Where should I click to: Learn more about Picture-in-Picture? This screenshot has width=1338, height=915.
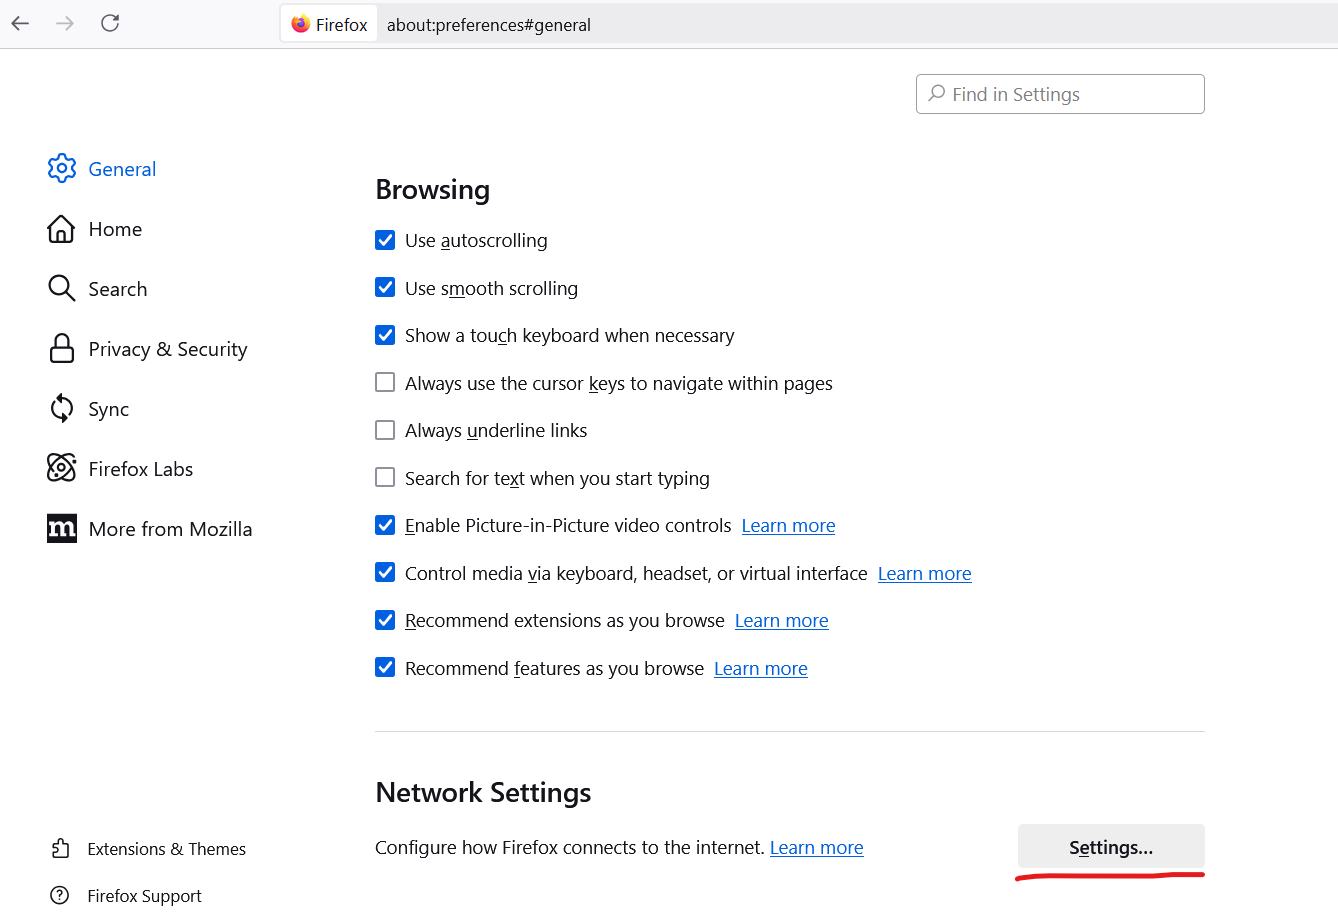tap(788, 526)
